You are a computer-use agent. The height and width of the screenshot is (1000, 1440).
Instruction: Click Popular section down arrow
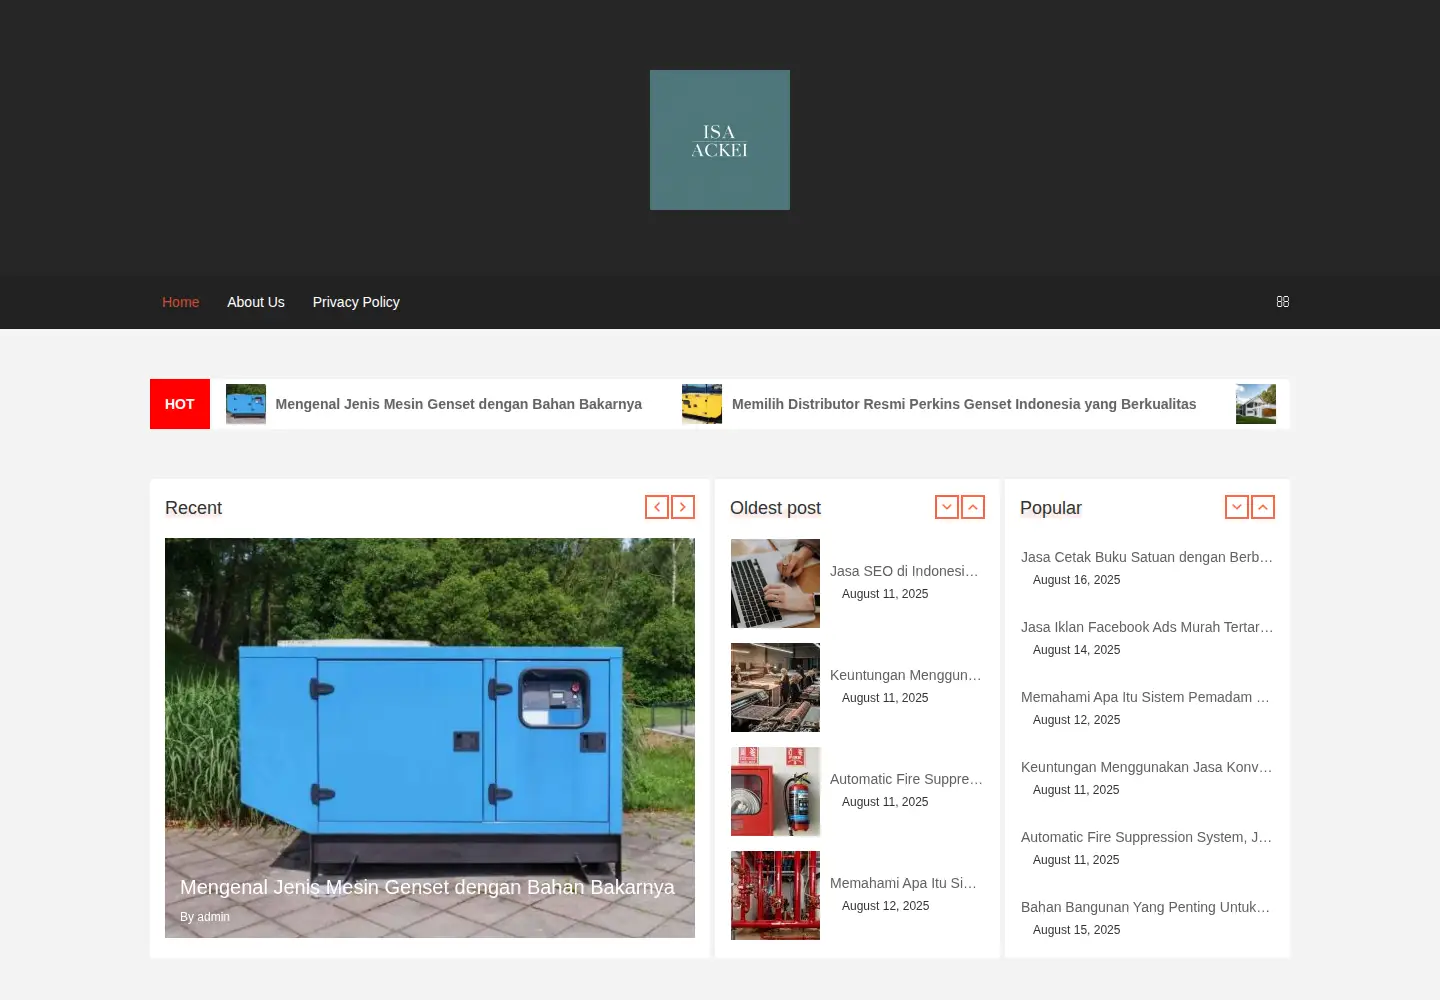coord(1237,507)
